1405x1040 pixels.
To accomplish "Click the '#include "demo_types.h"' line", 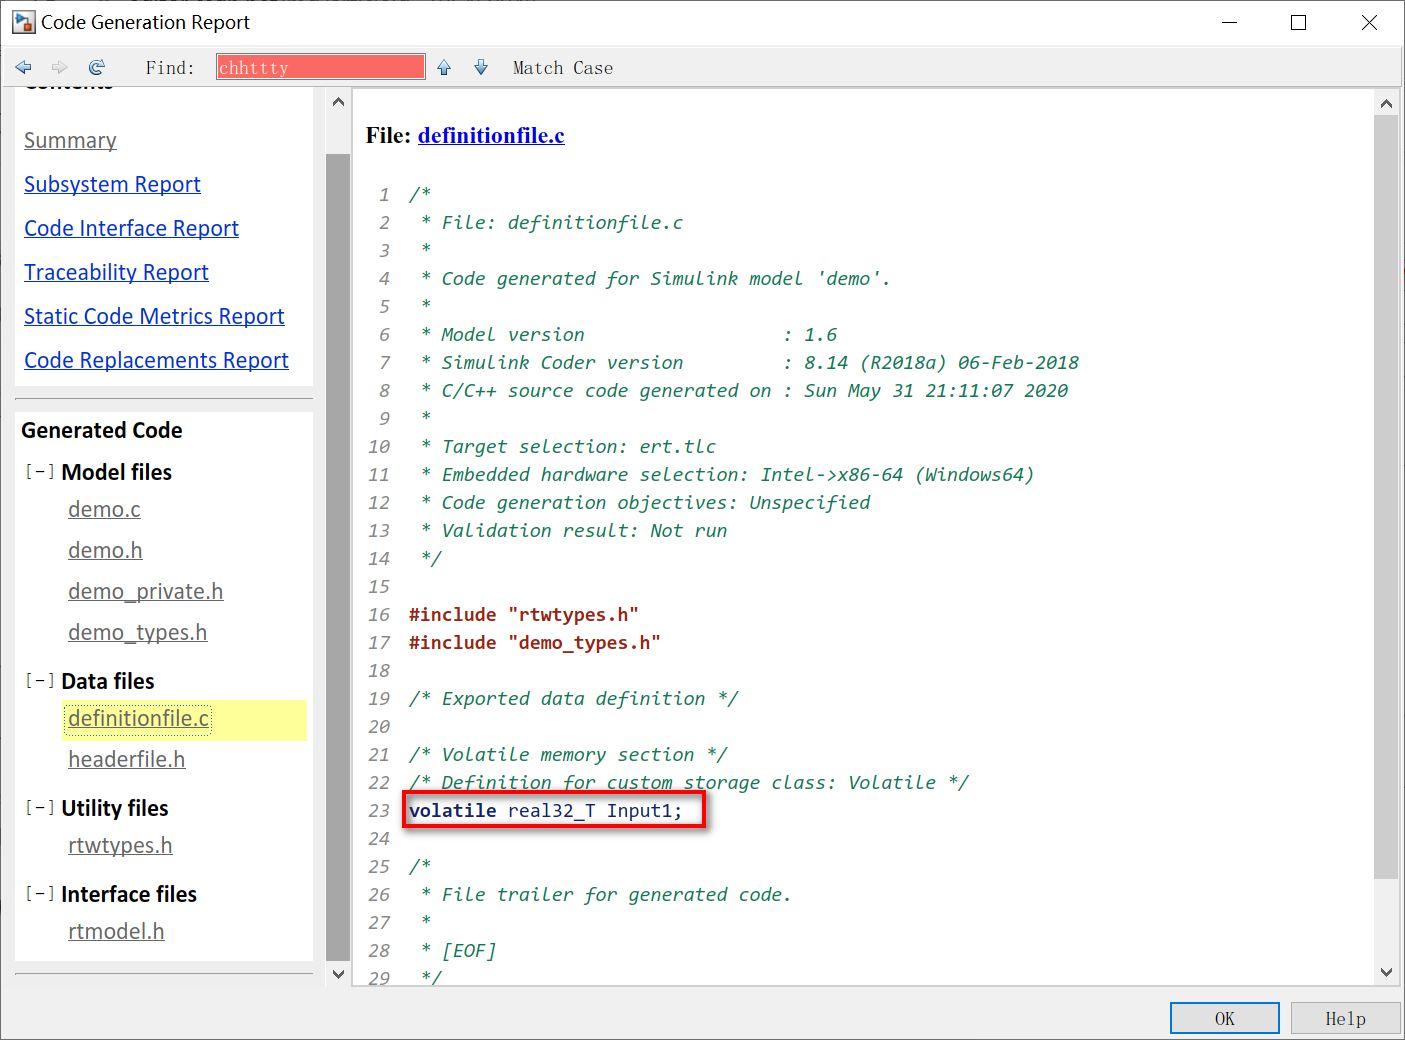I will coord(535,642).
